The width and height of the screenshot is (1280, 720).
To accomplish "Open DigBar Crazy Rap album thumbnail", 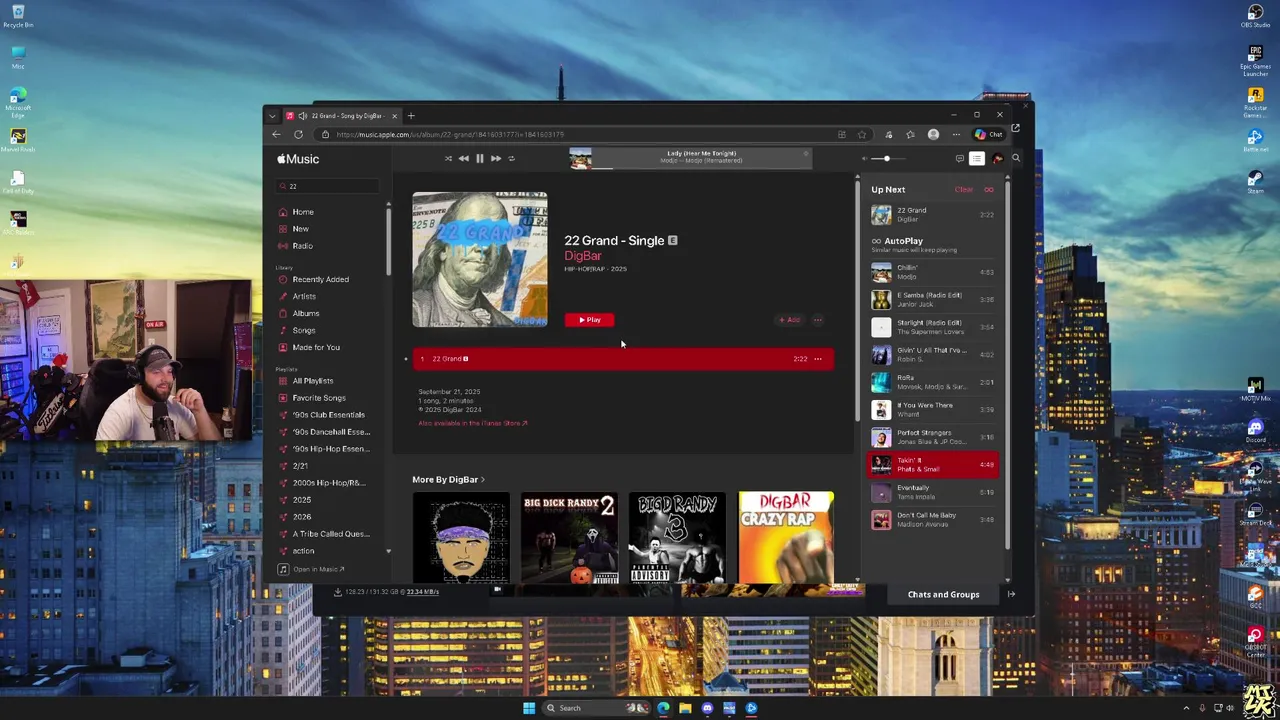I will tap(786, 537).
